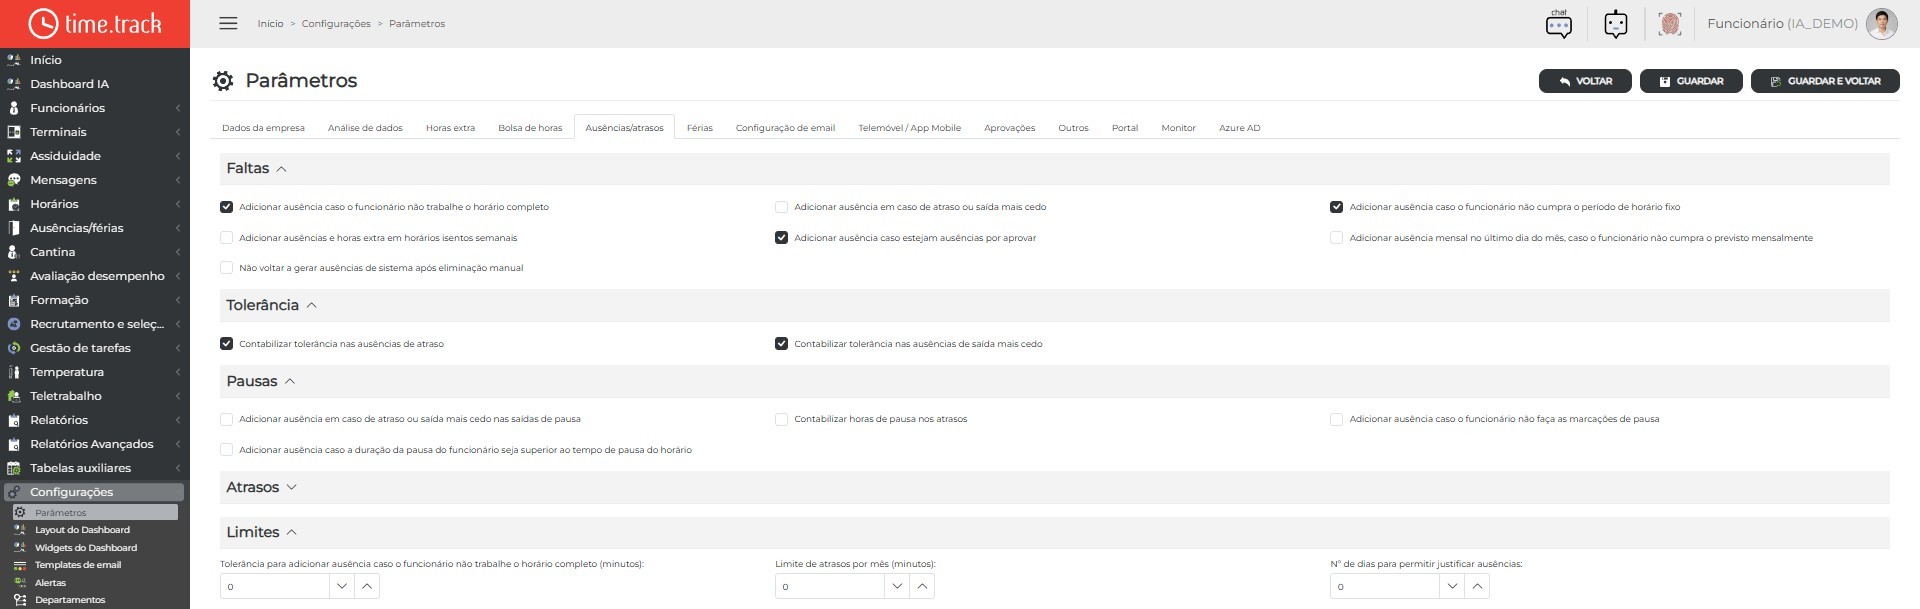The image size is (1920, 609).
Task: Click the Assiduidade sidebar icon
Action: click(14, 156)
